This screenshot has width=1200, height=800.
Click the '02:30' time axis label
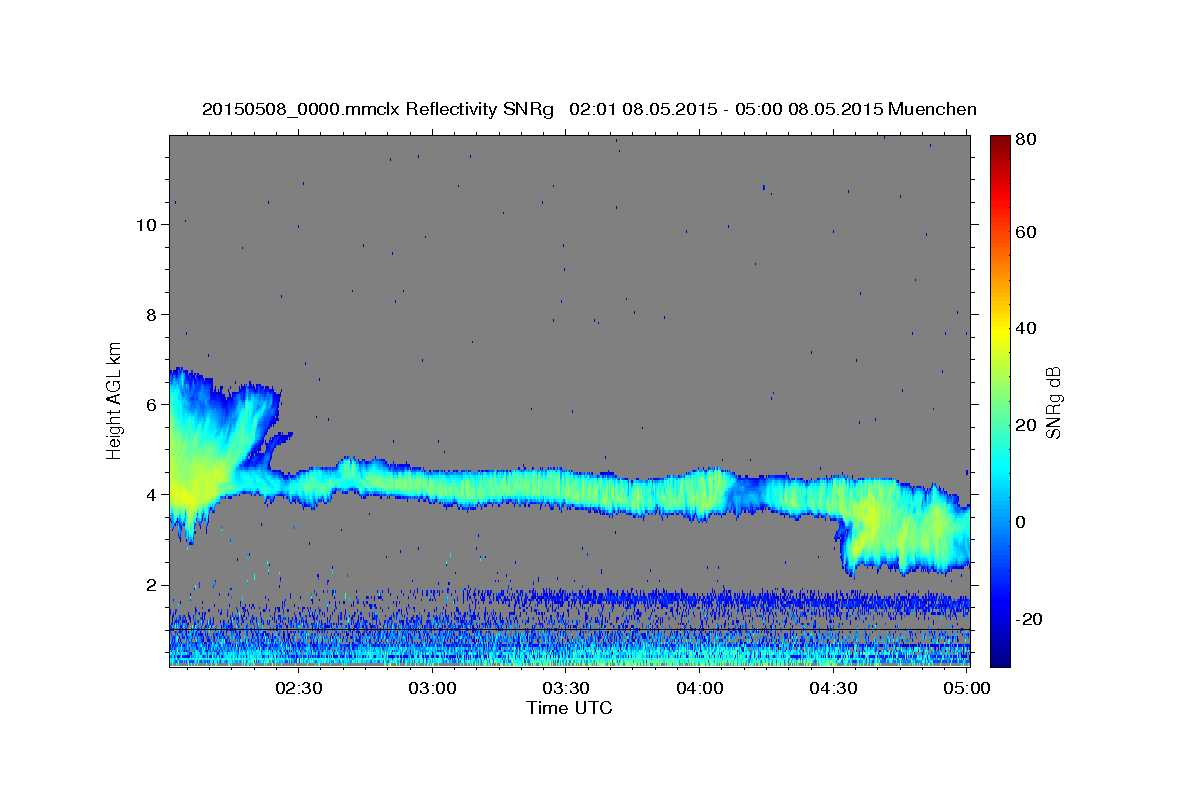299,688
